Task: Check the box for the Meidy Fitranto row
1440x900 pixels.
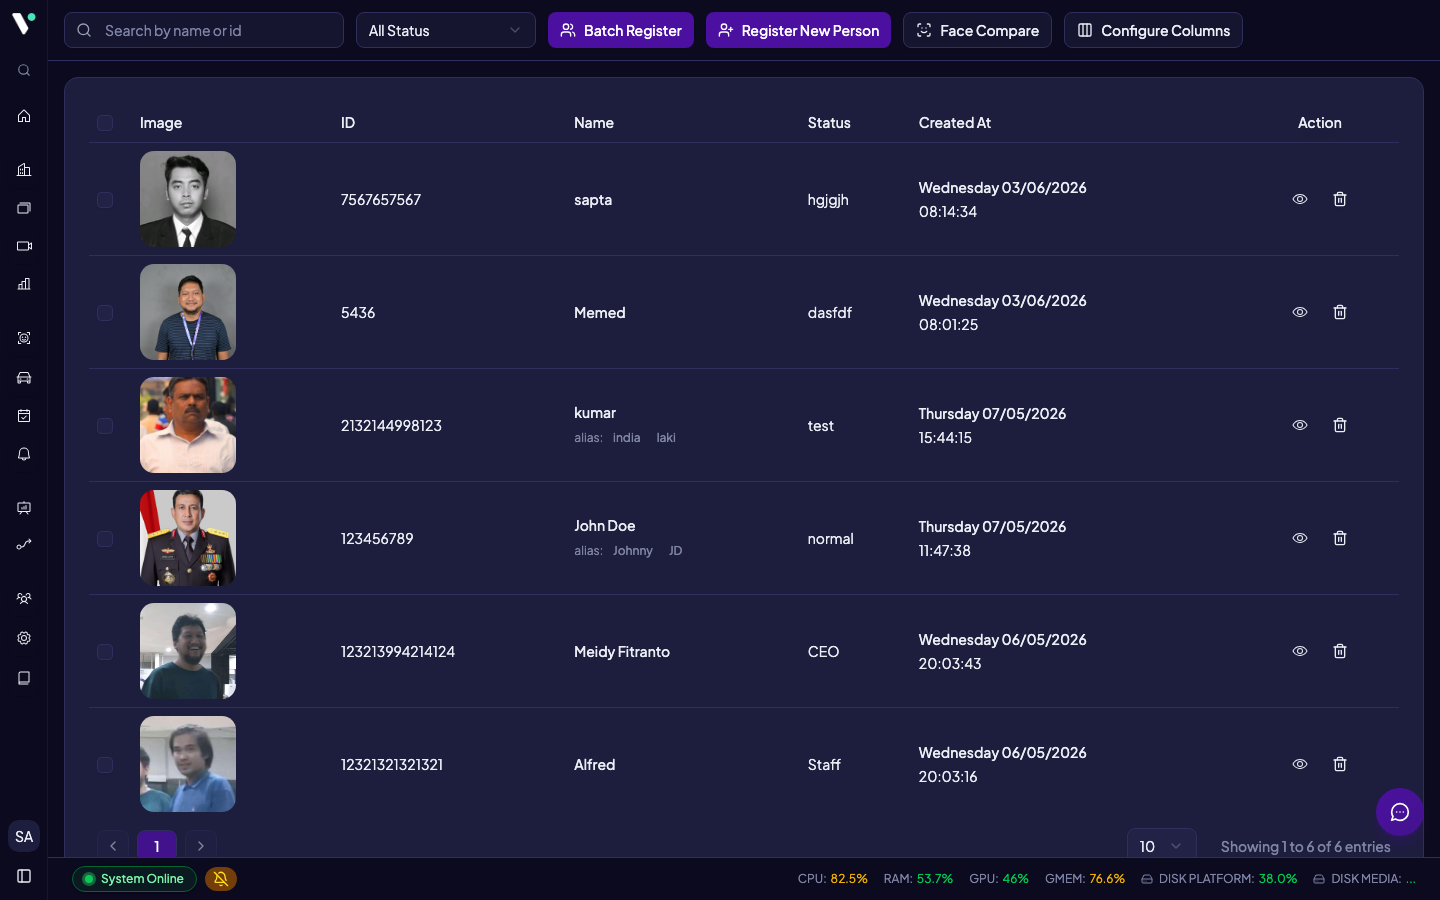Action: (x=105, y=652)
